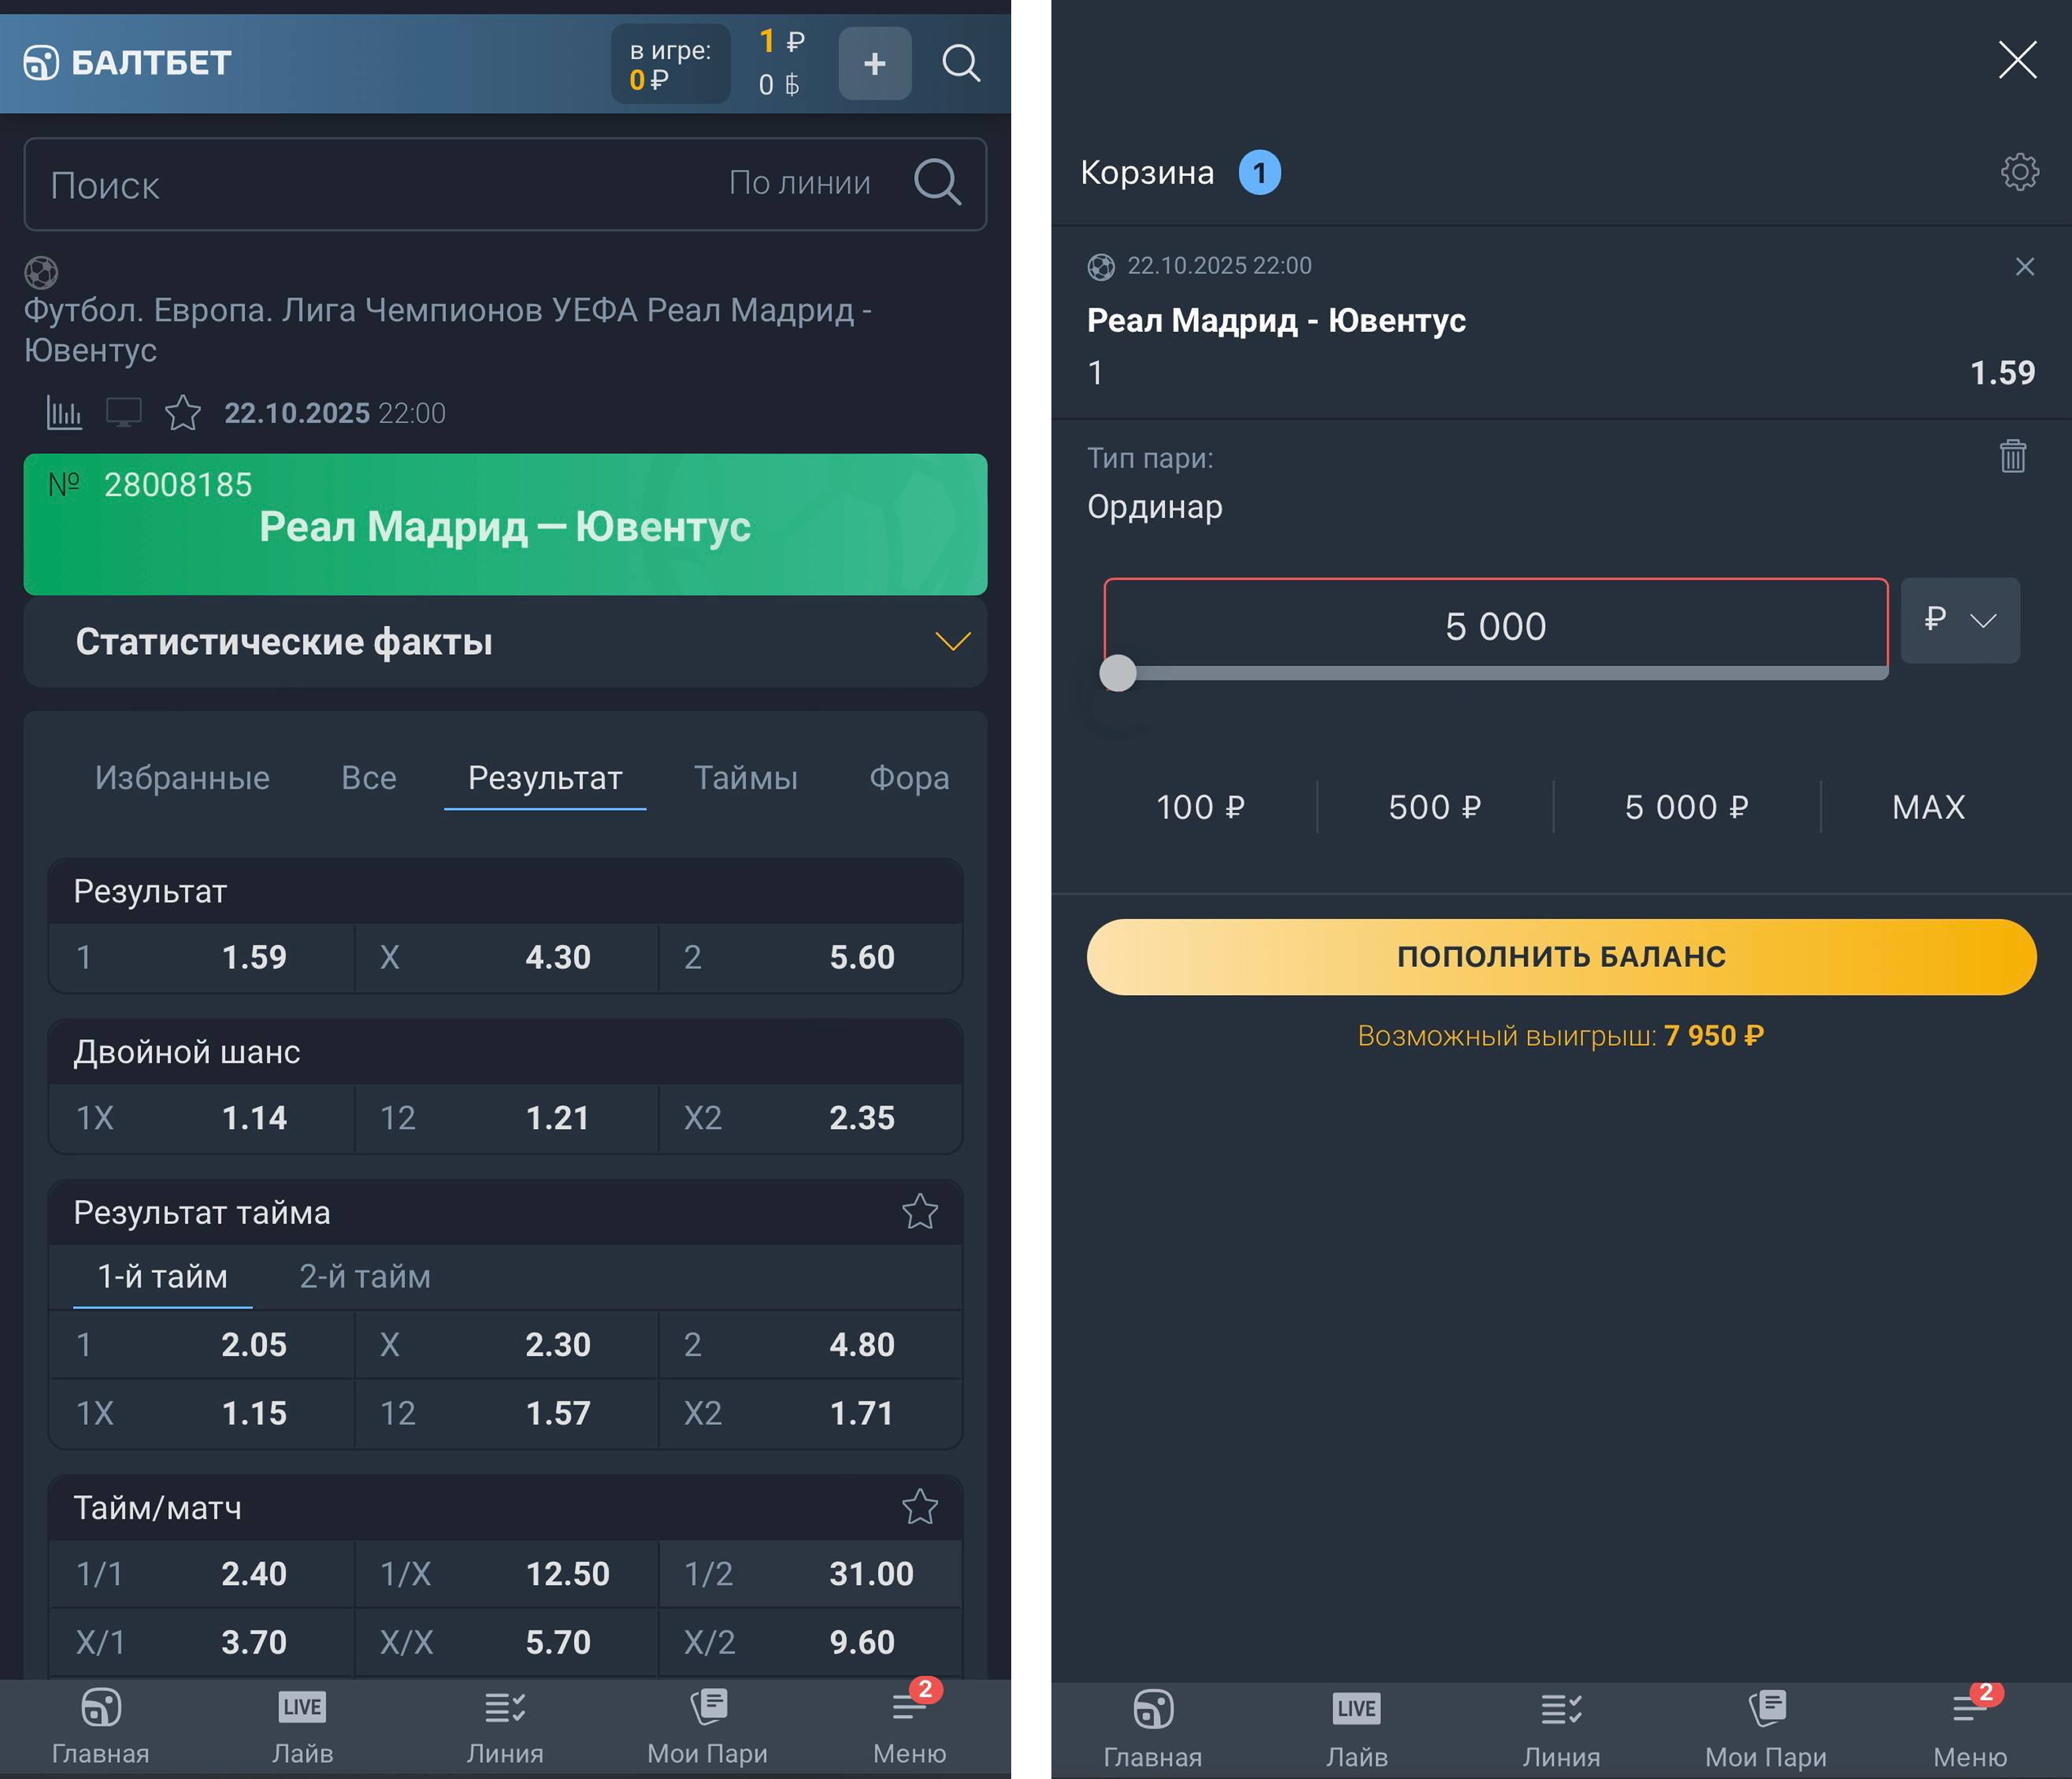Viewport: 2072px width, 1779px height.
Task: Click the stake amount slider handle
Action: pyautogui.click(x=1118, y=673)
